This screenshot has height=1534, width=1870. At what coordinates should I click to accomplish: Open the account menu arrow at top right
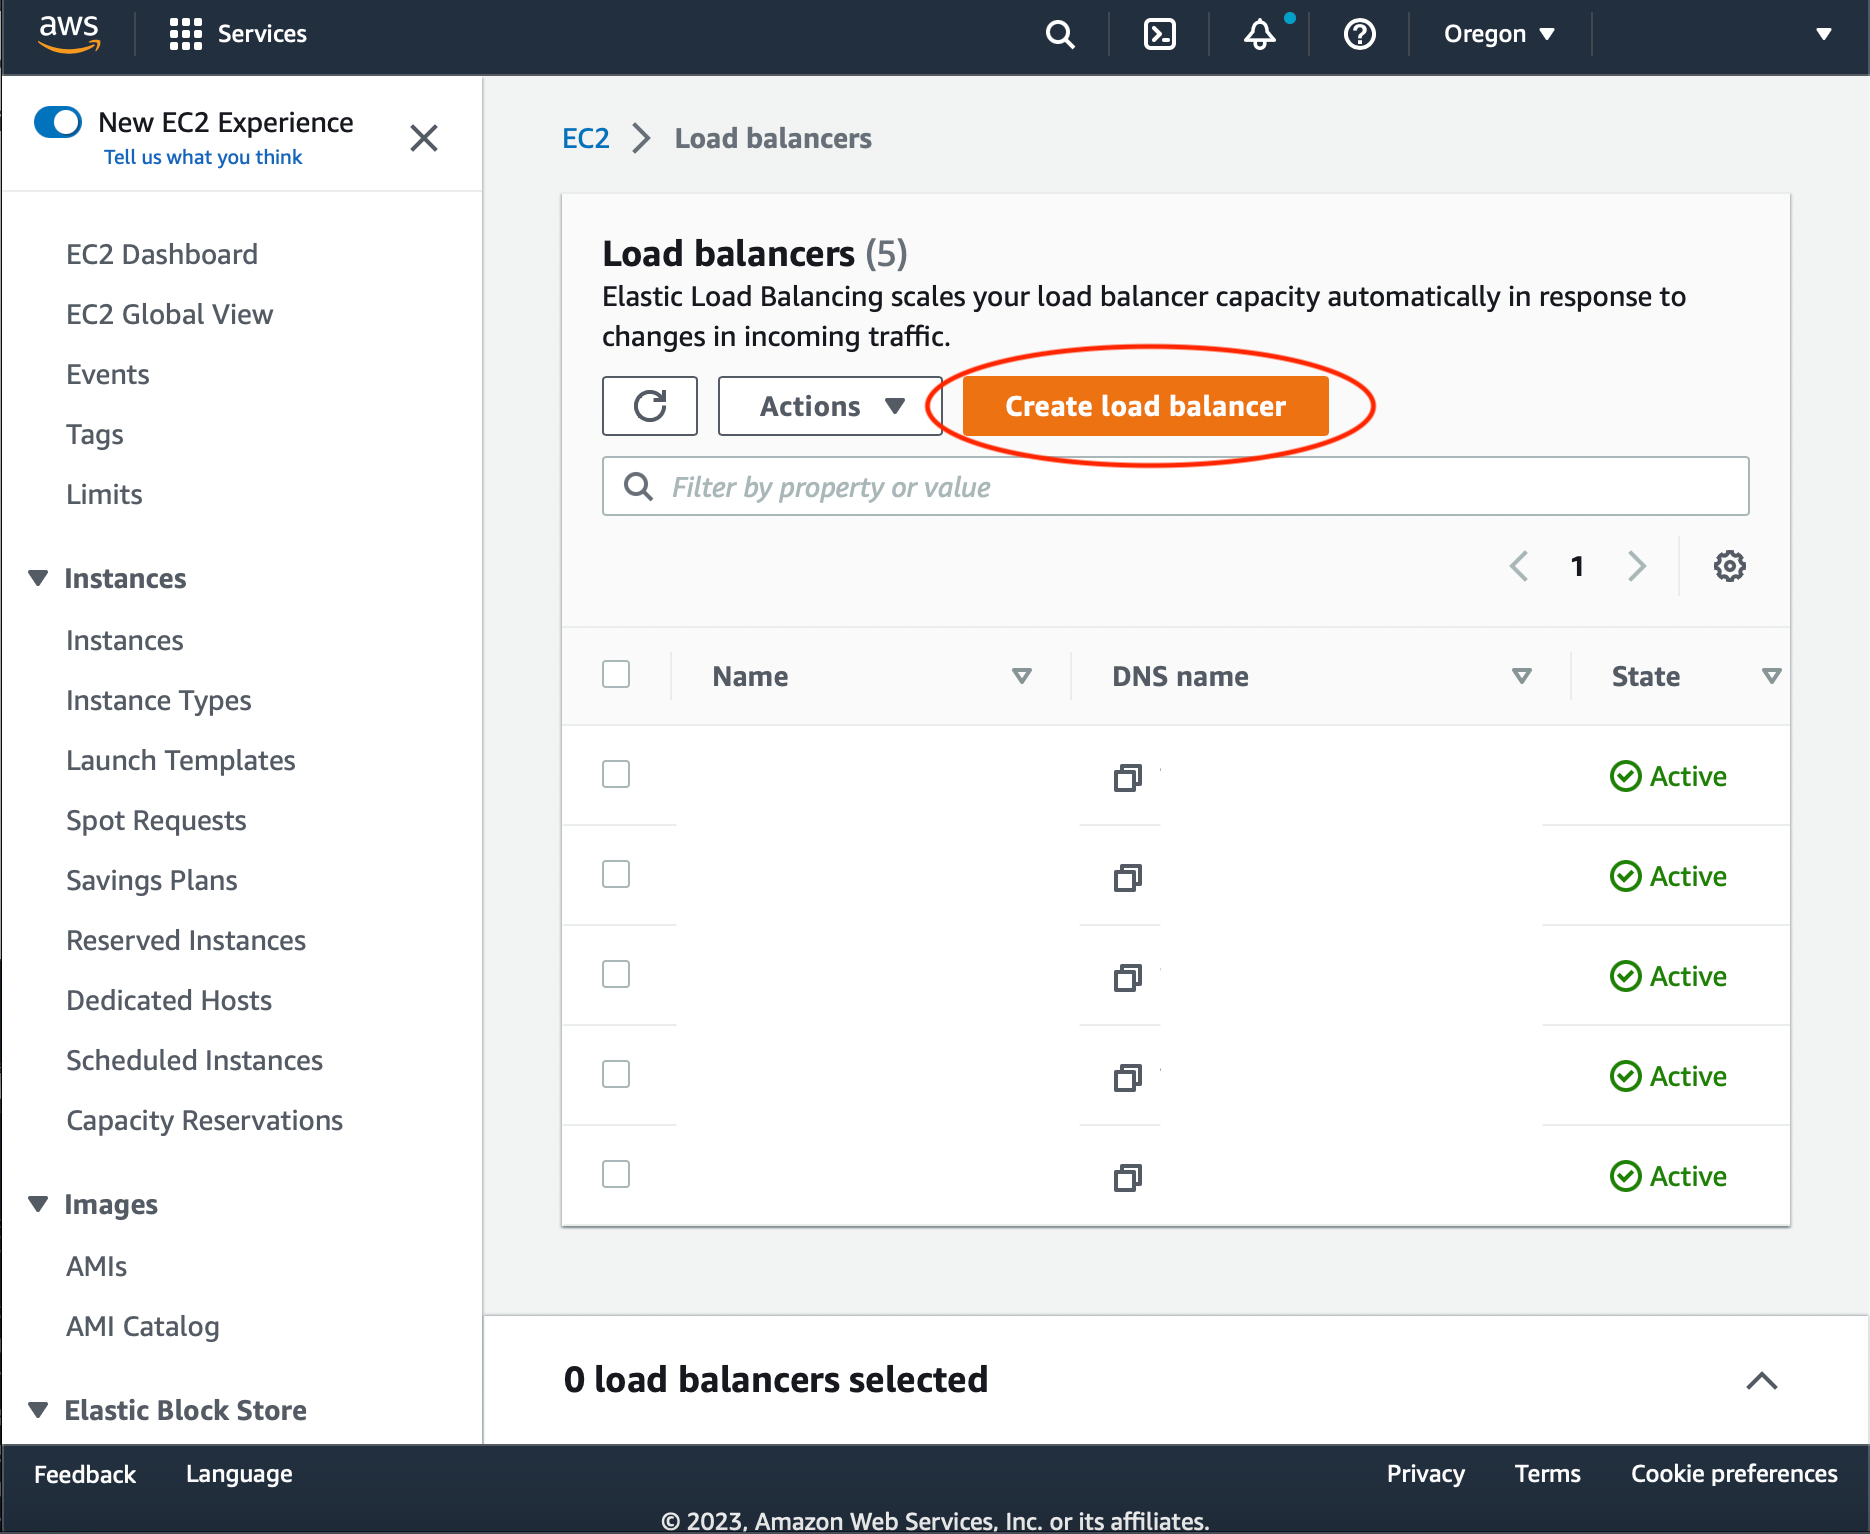[1824, 34]
